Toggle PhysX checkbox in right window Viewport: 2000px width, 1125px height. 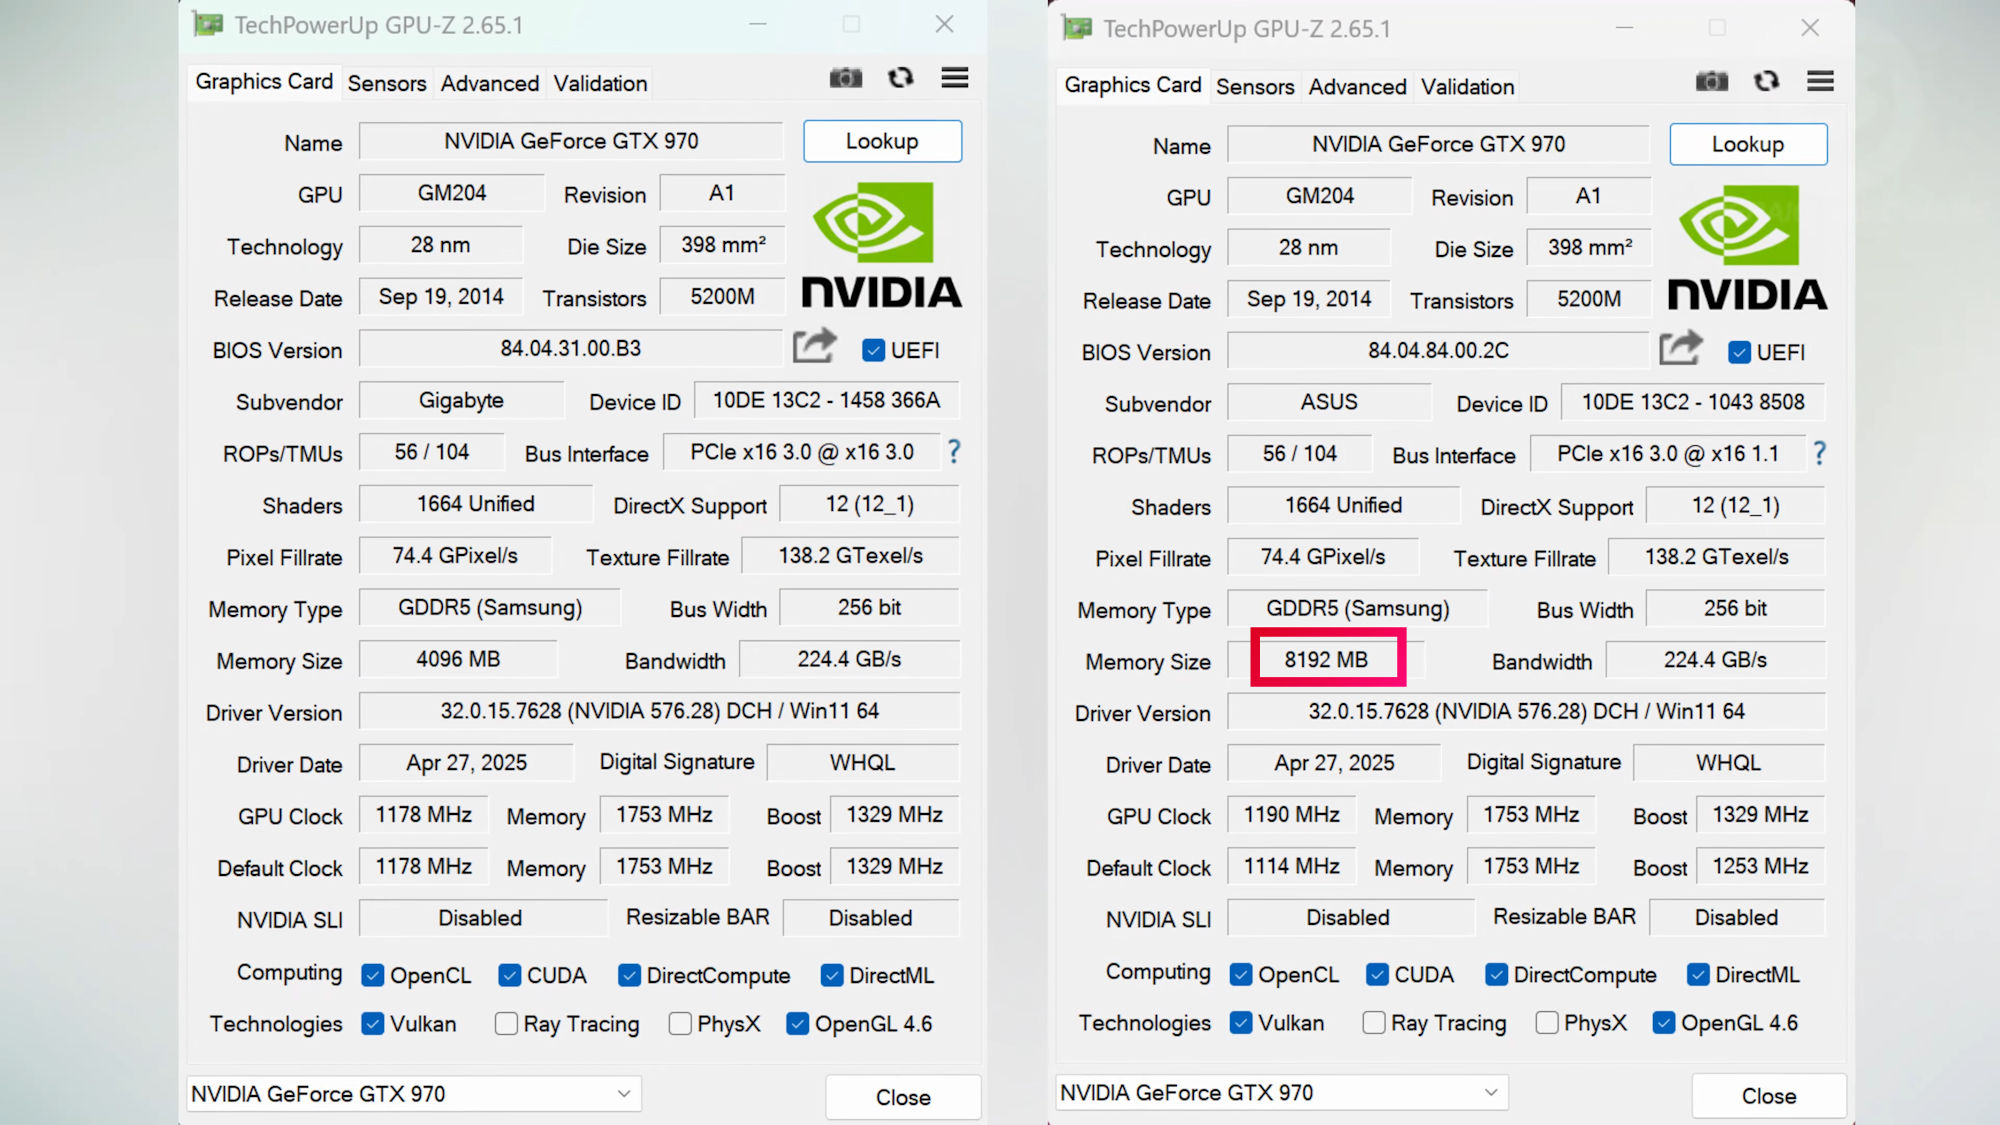[x=1547, y=1023]
